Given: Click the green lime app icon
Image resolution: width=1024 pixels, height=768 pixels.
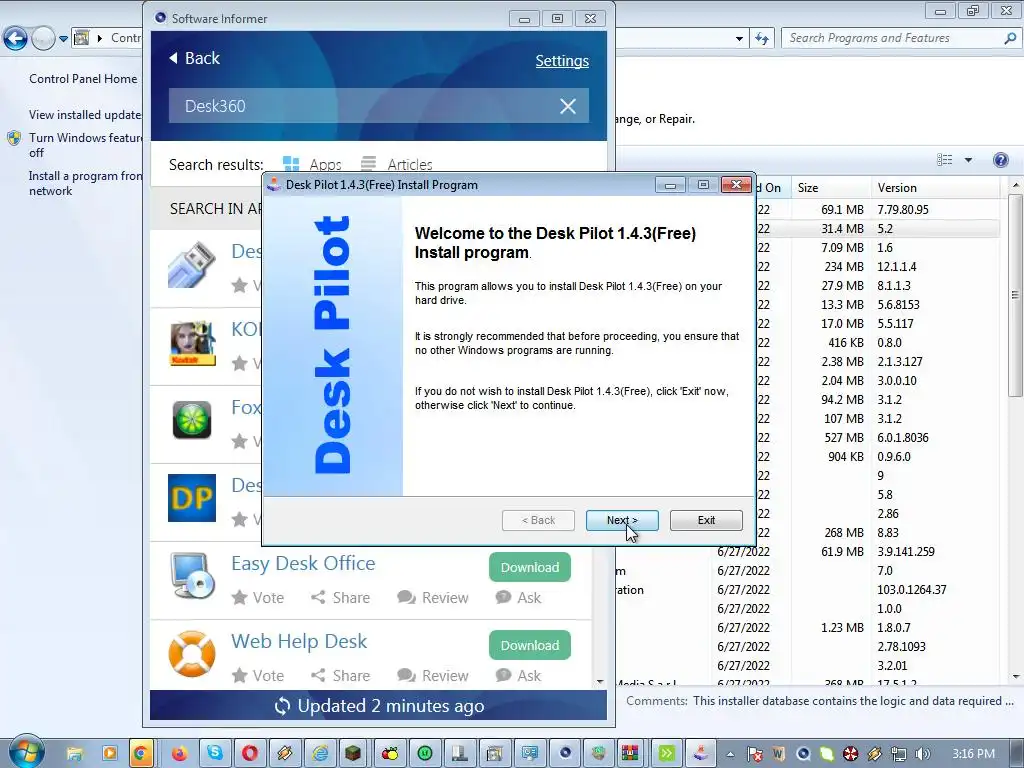Looking at the screenshot, I should tap(192, 419).
